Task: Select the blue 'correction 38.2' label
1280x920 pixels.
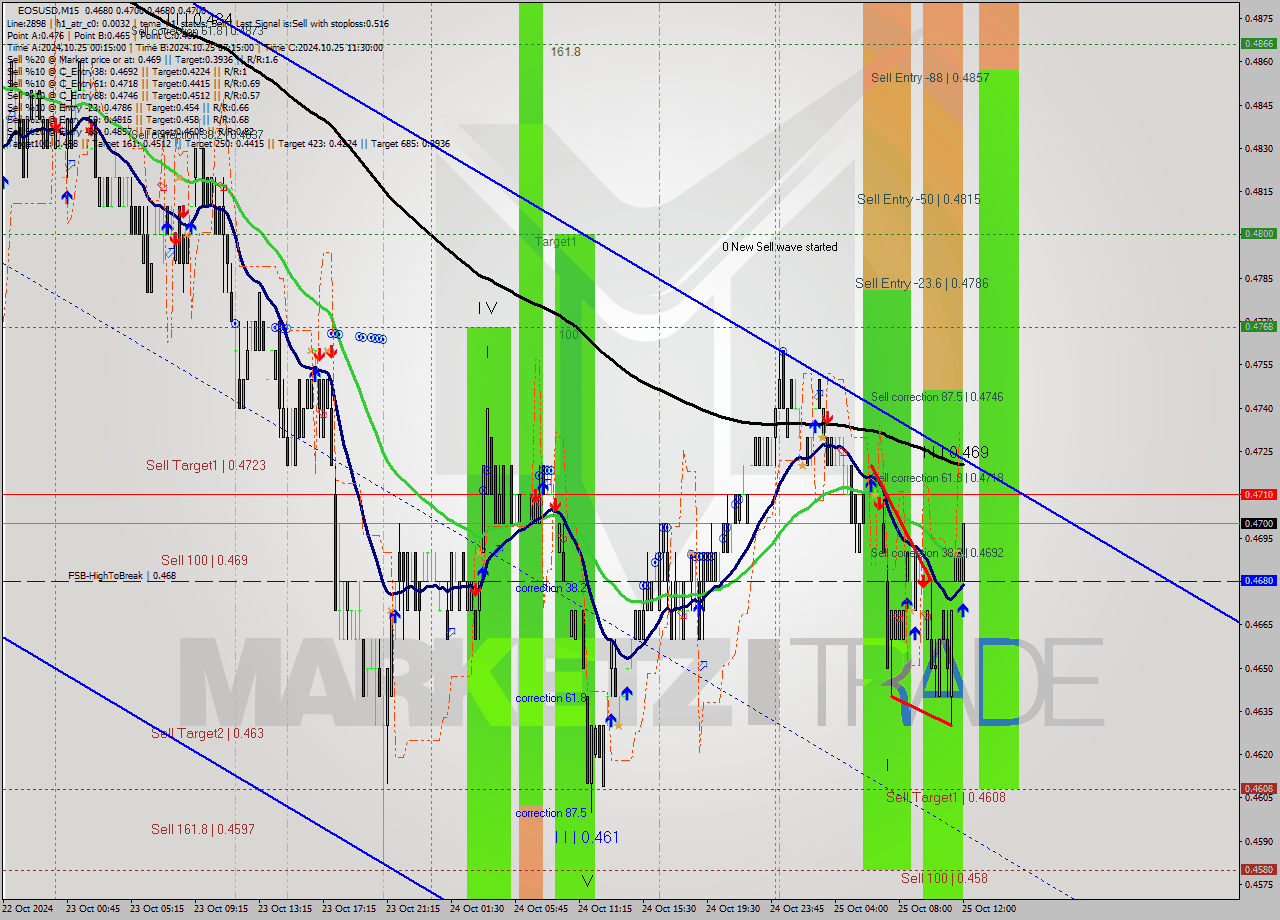Action: [x=551, y=589]
